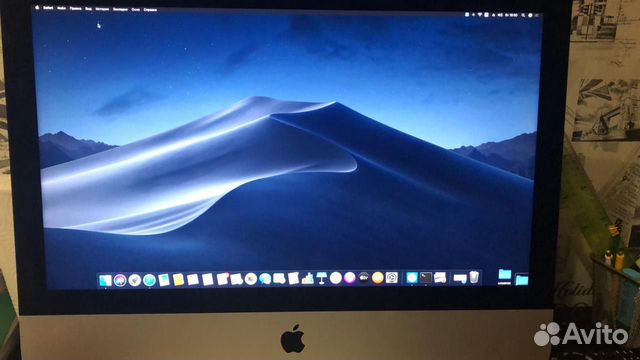Open Terminal from the Dock
This screenshot has width=640, height=360.
click(426, 278)
